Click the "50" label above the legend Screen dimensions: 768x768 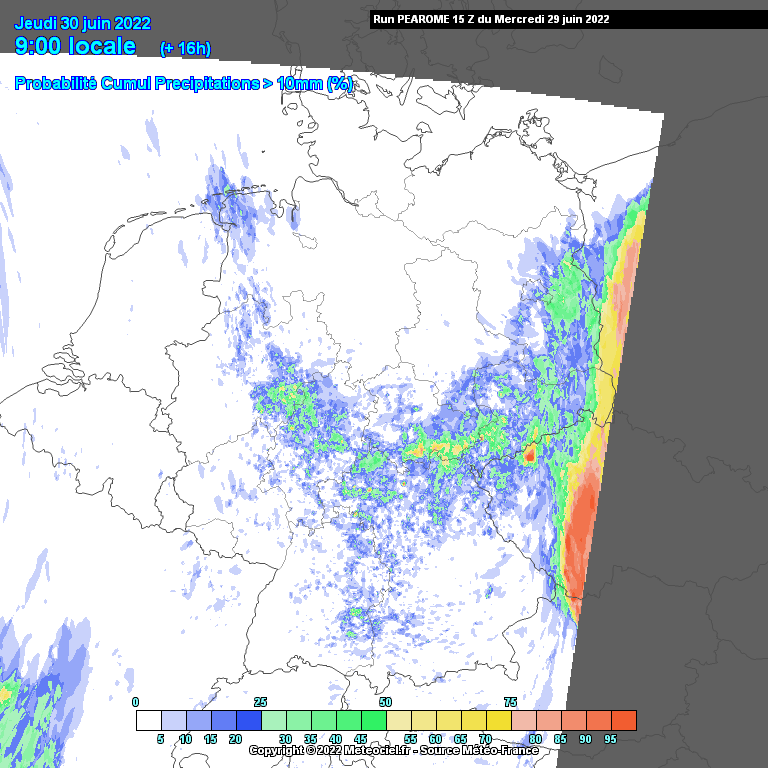(x=385, y=702)
